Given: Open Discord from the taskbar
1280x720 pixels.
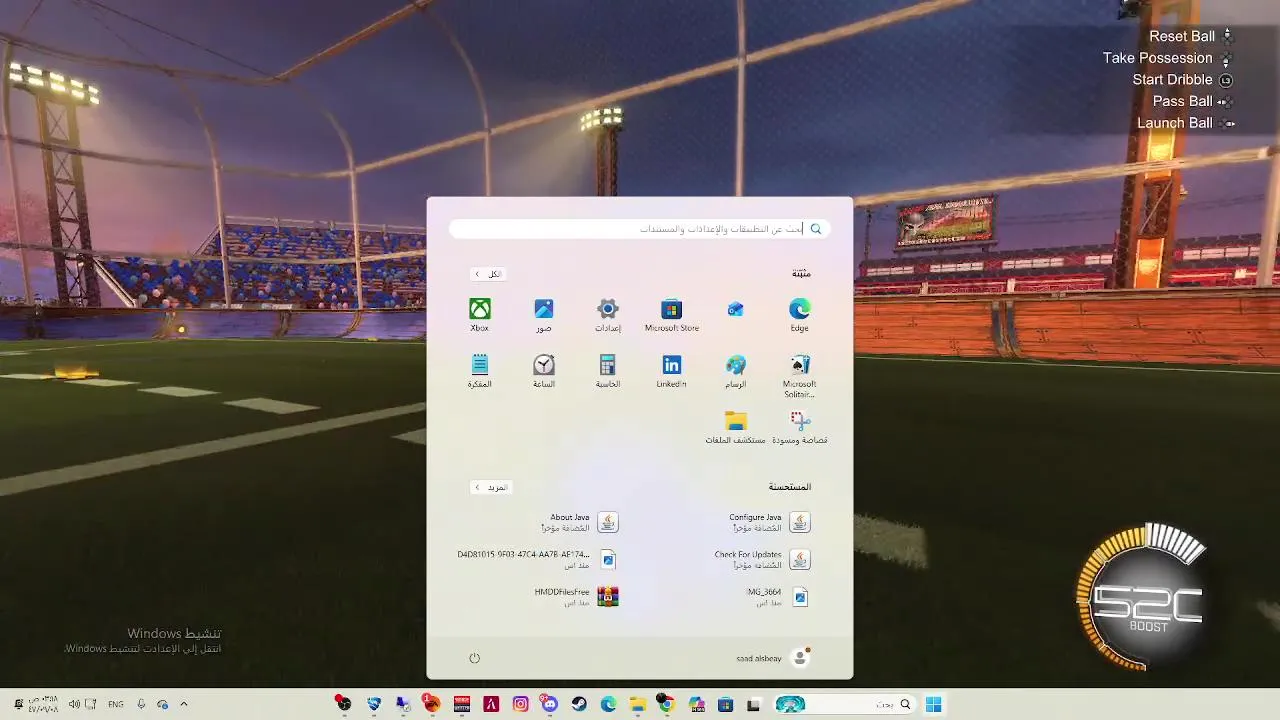Looking at the screenshot, I should coord(549,704).
